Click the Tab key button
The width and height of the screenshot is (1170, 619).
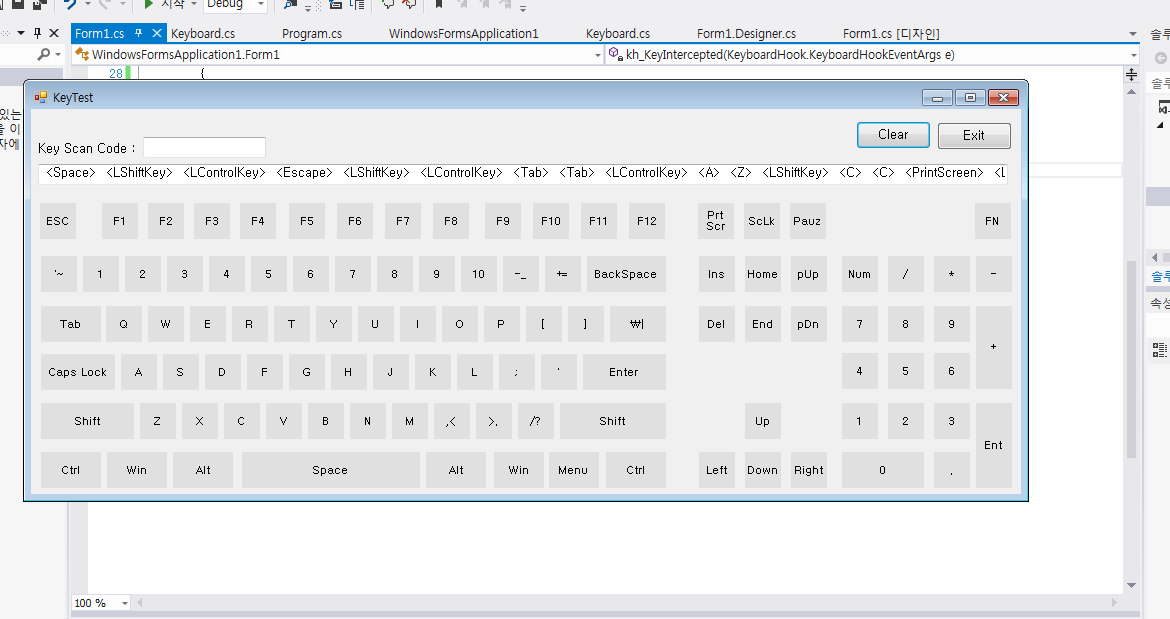pyautogui.click(x=70, y=324)
